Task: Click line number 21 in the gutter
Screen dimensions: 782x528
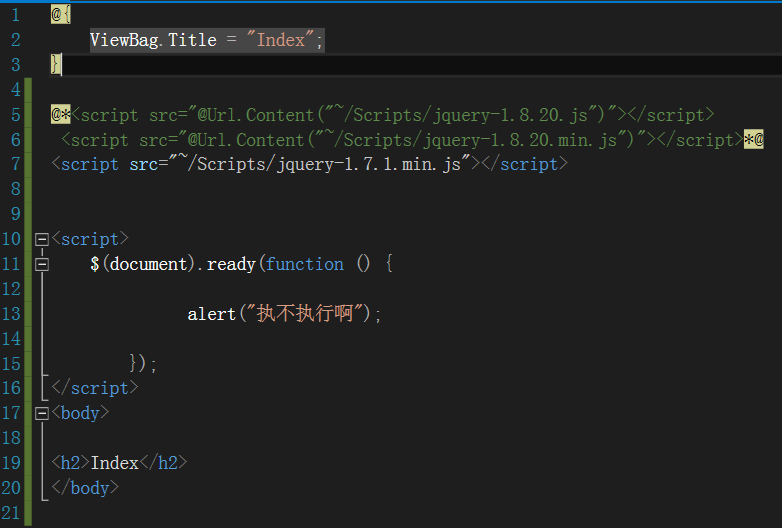Action: pyautogui.click(x=11, y=513)
